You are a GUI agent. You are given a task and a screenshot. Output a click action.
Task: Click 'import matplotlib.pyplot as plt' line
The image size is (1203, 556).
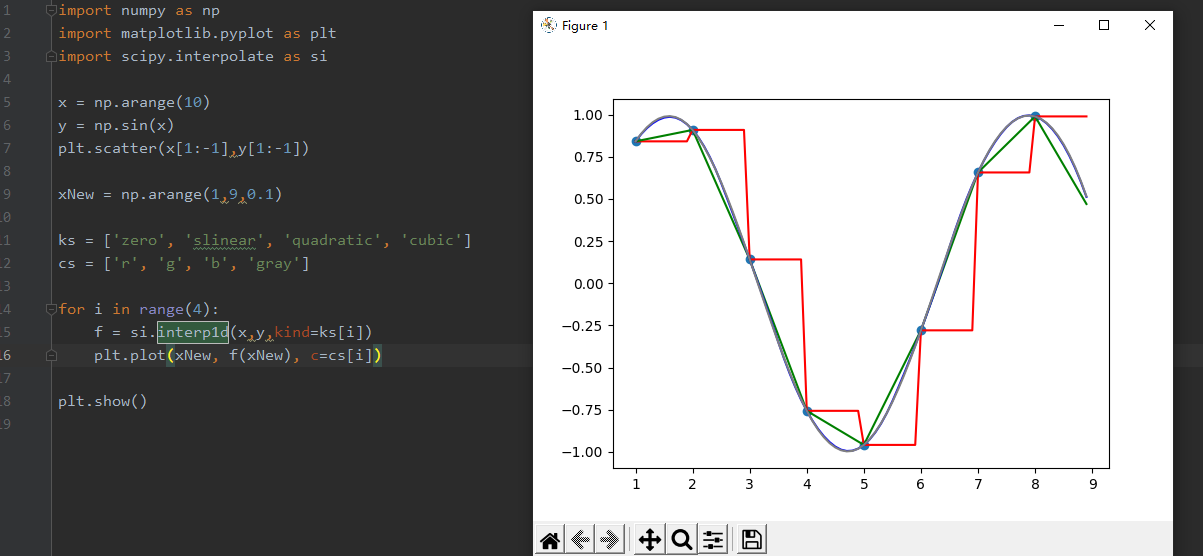(x=197, y=33)
